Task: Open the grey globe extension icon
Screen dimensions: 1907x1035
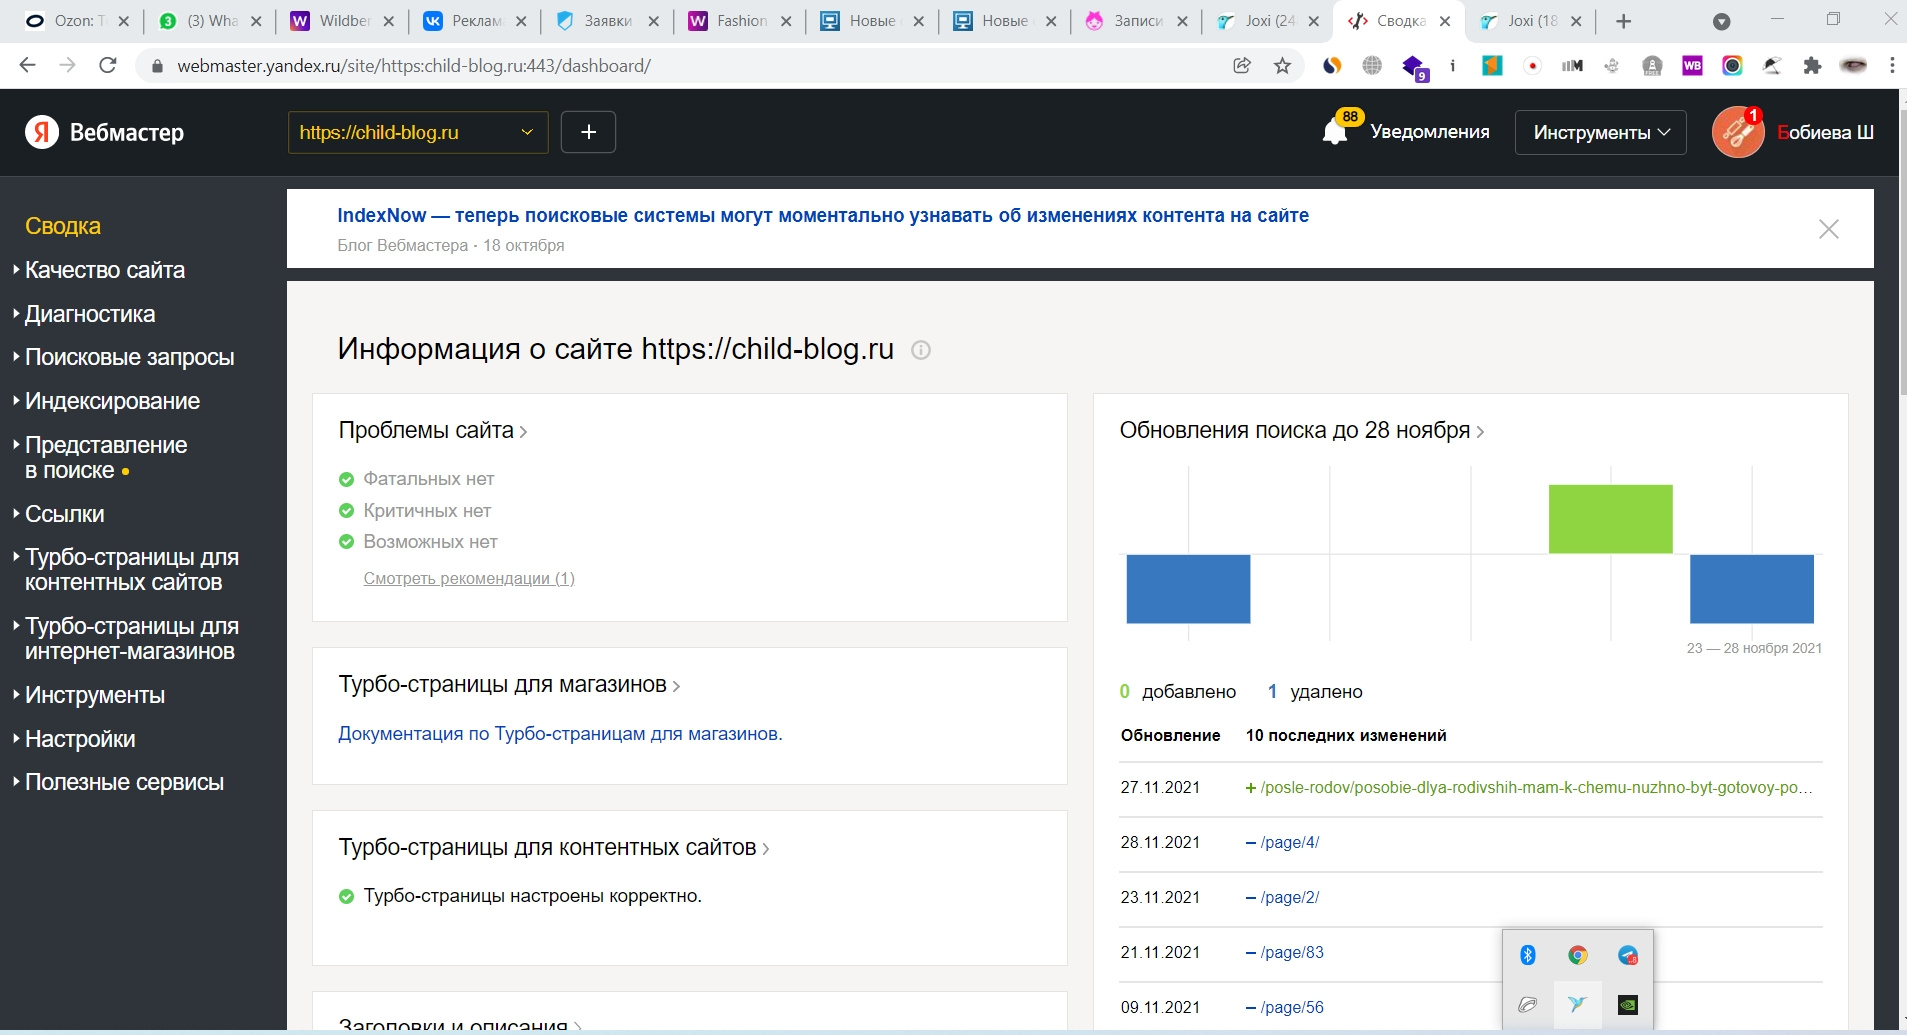Action: coord(1372,65)
